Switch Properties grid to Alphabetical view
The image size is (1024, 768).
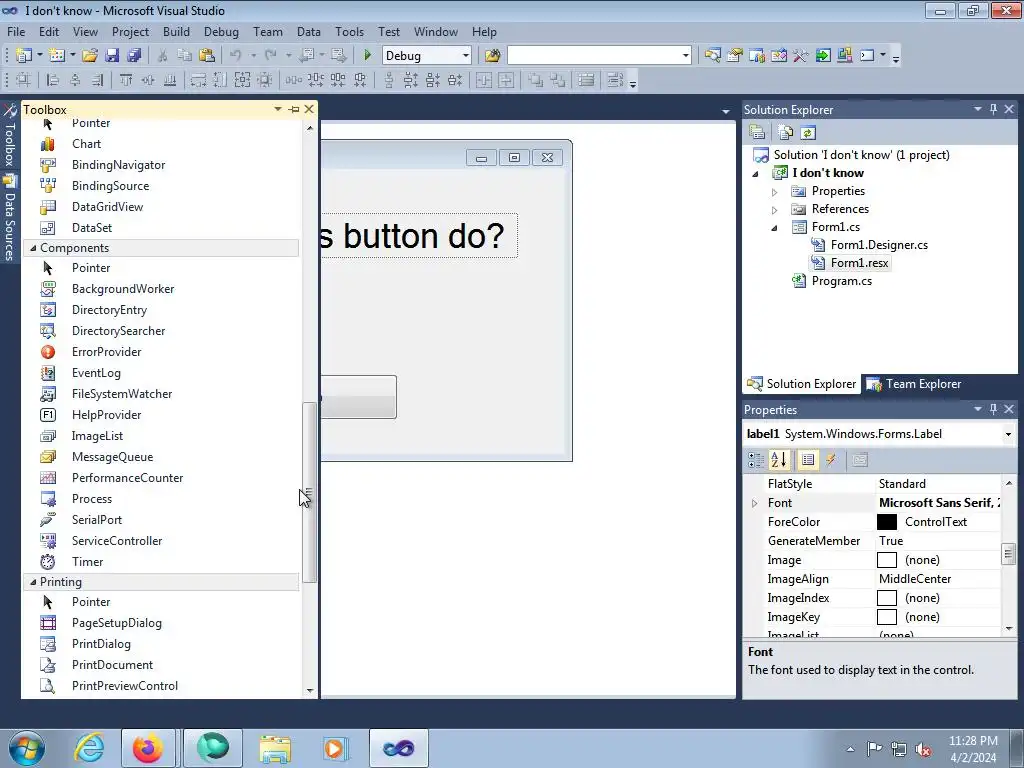coord(779,460)
